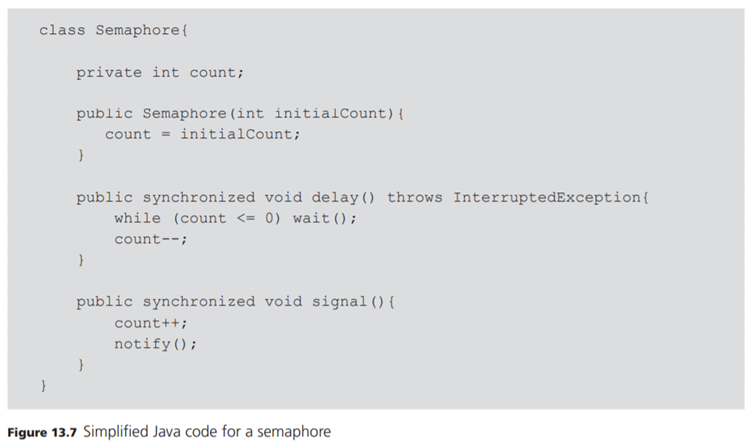Click the 'private' keyword in the count declaration
The image size is (752, 443).
(x=109, y=72)
